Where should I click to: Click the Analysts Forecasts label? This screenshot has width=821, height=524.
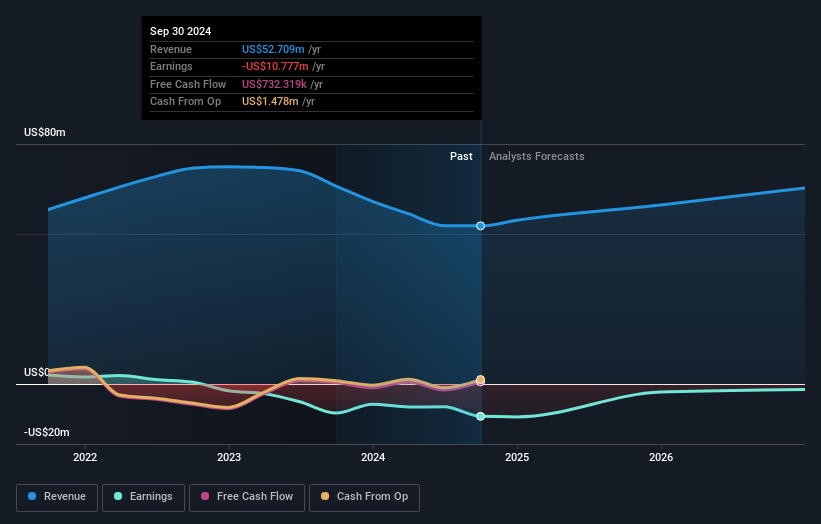tap(537, 156)
